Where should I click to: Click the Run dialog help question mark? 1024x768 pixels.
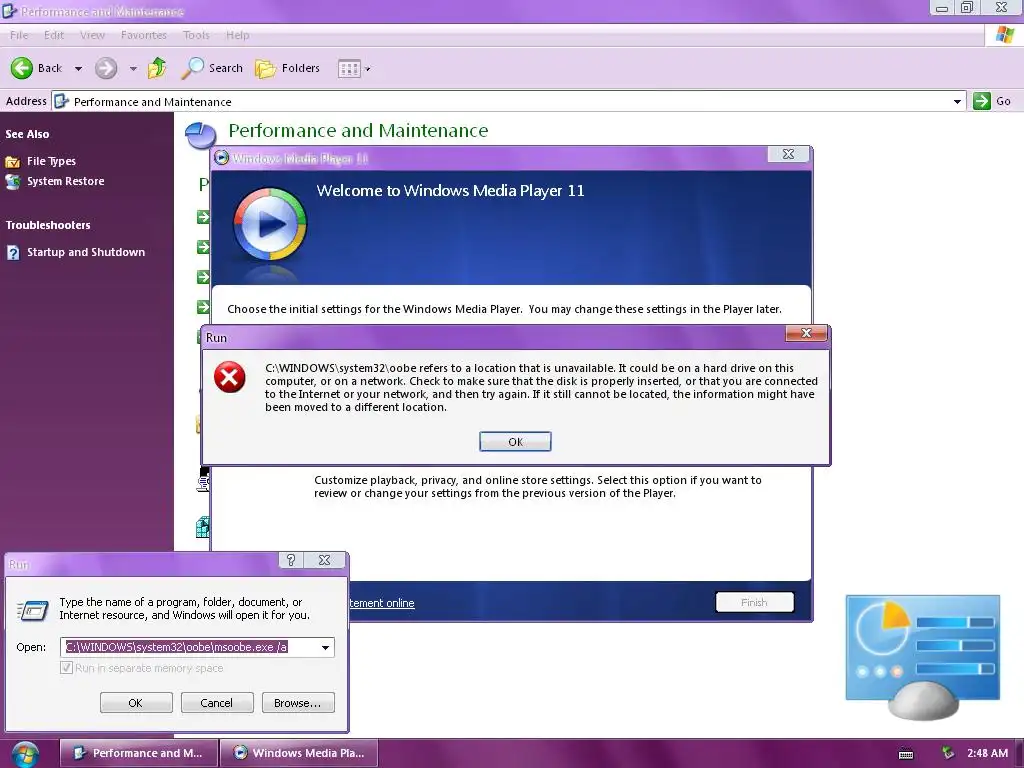[x=291, y=560]
